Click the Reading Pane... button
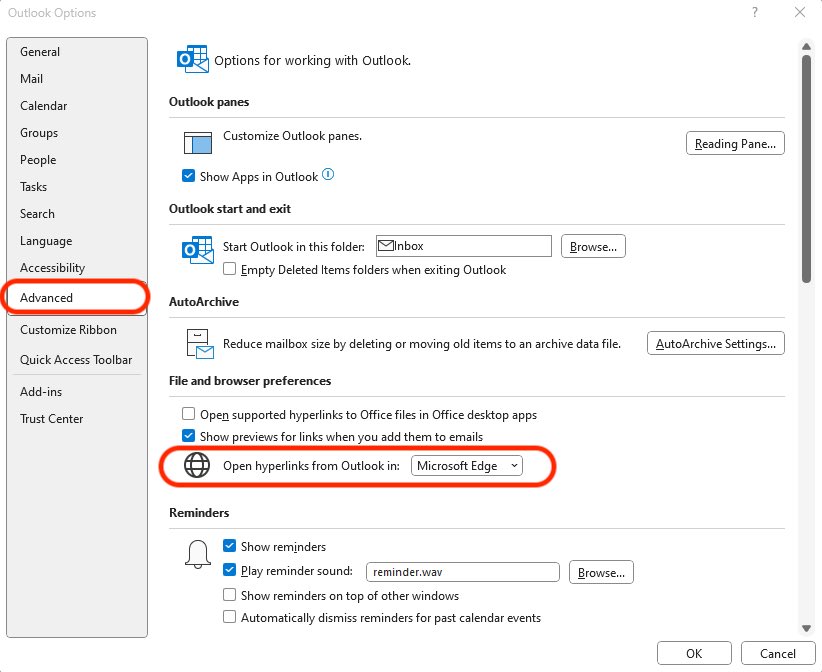Screen dimensions: 822x672 point(735,143)
